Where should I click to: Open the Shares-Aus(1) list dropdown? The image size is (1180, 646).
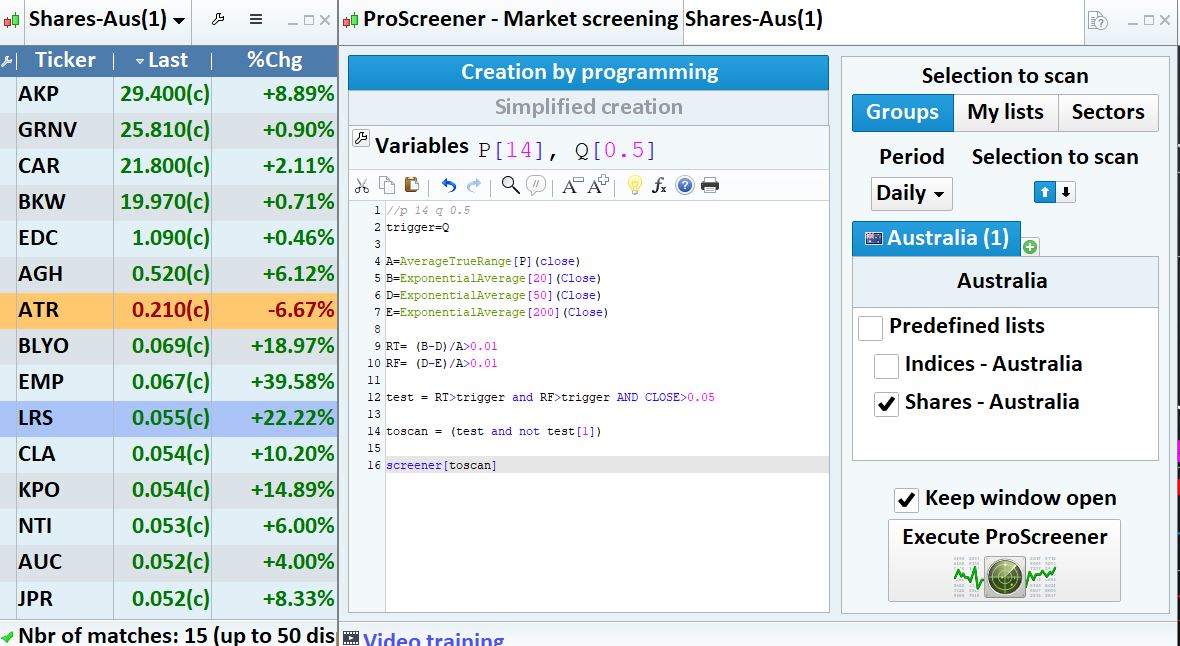click(x=107, y=20)
